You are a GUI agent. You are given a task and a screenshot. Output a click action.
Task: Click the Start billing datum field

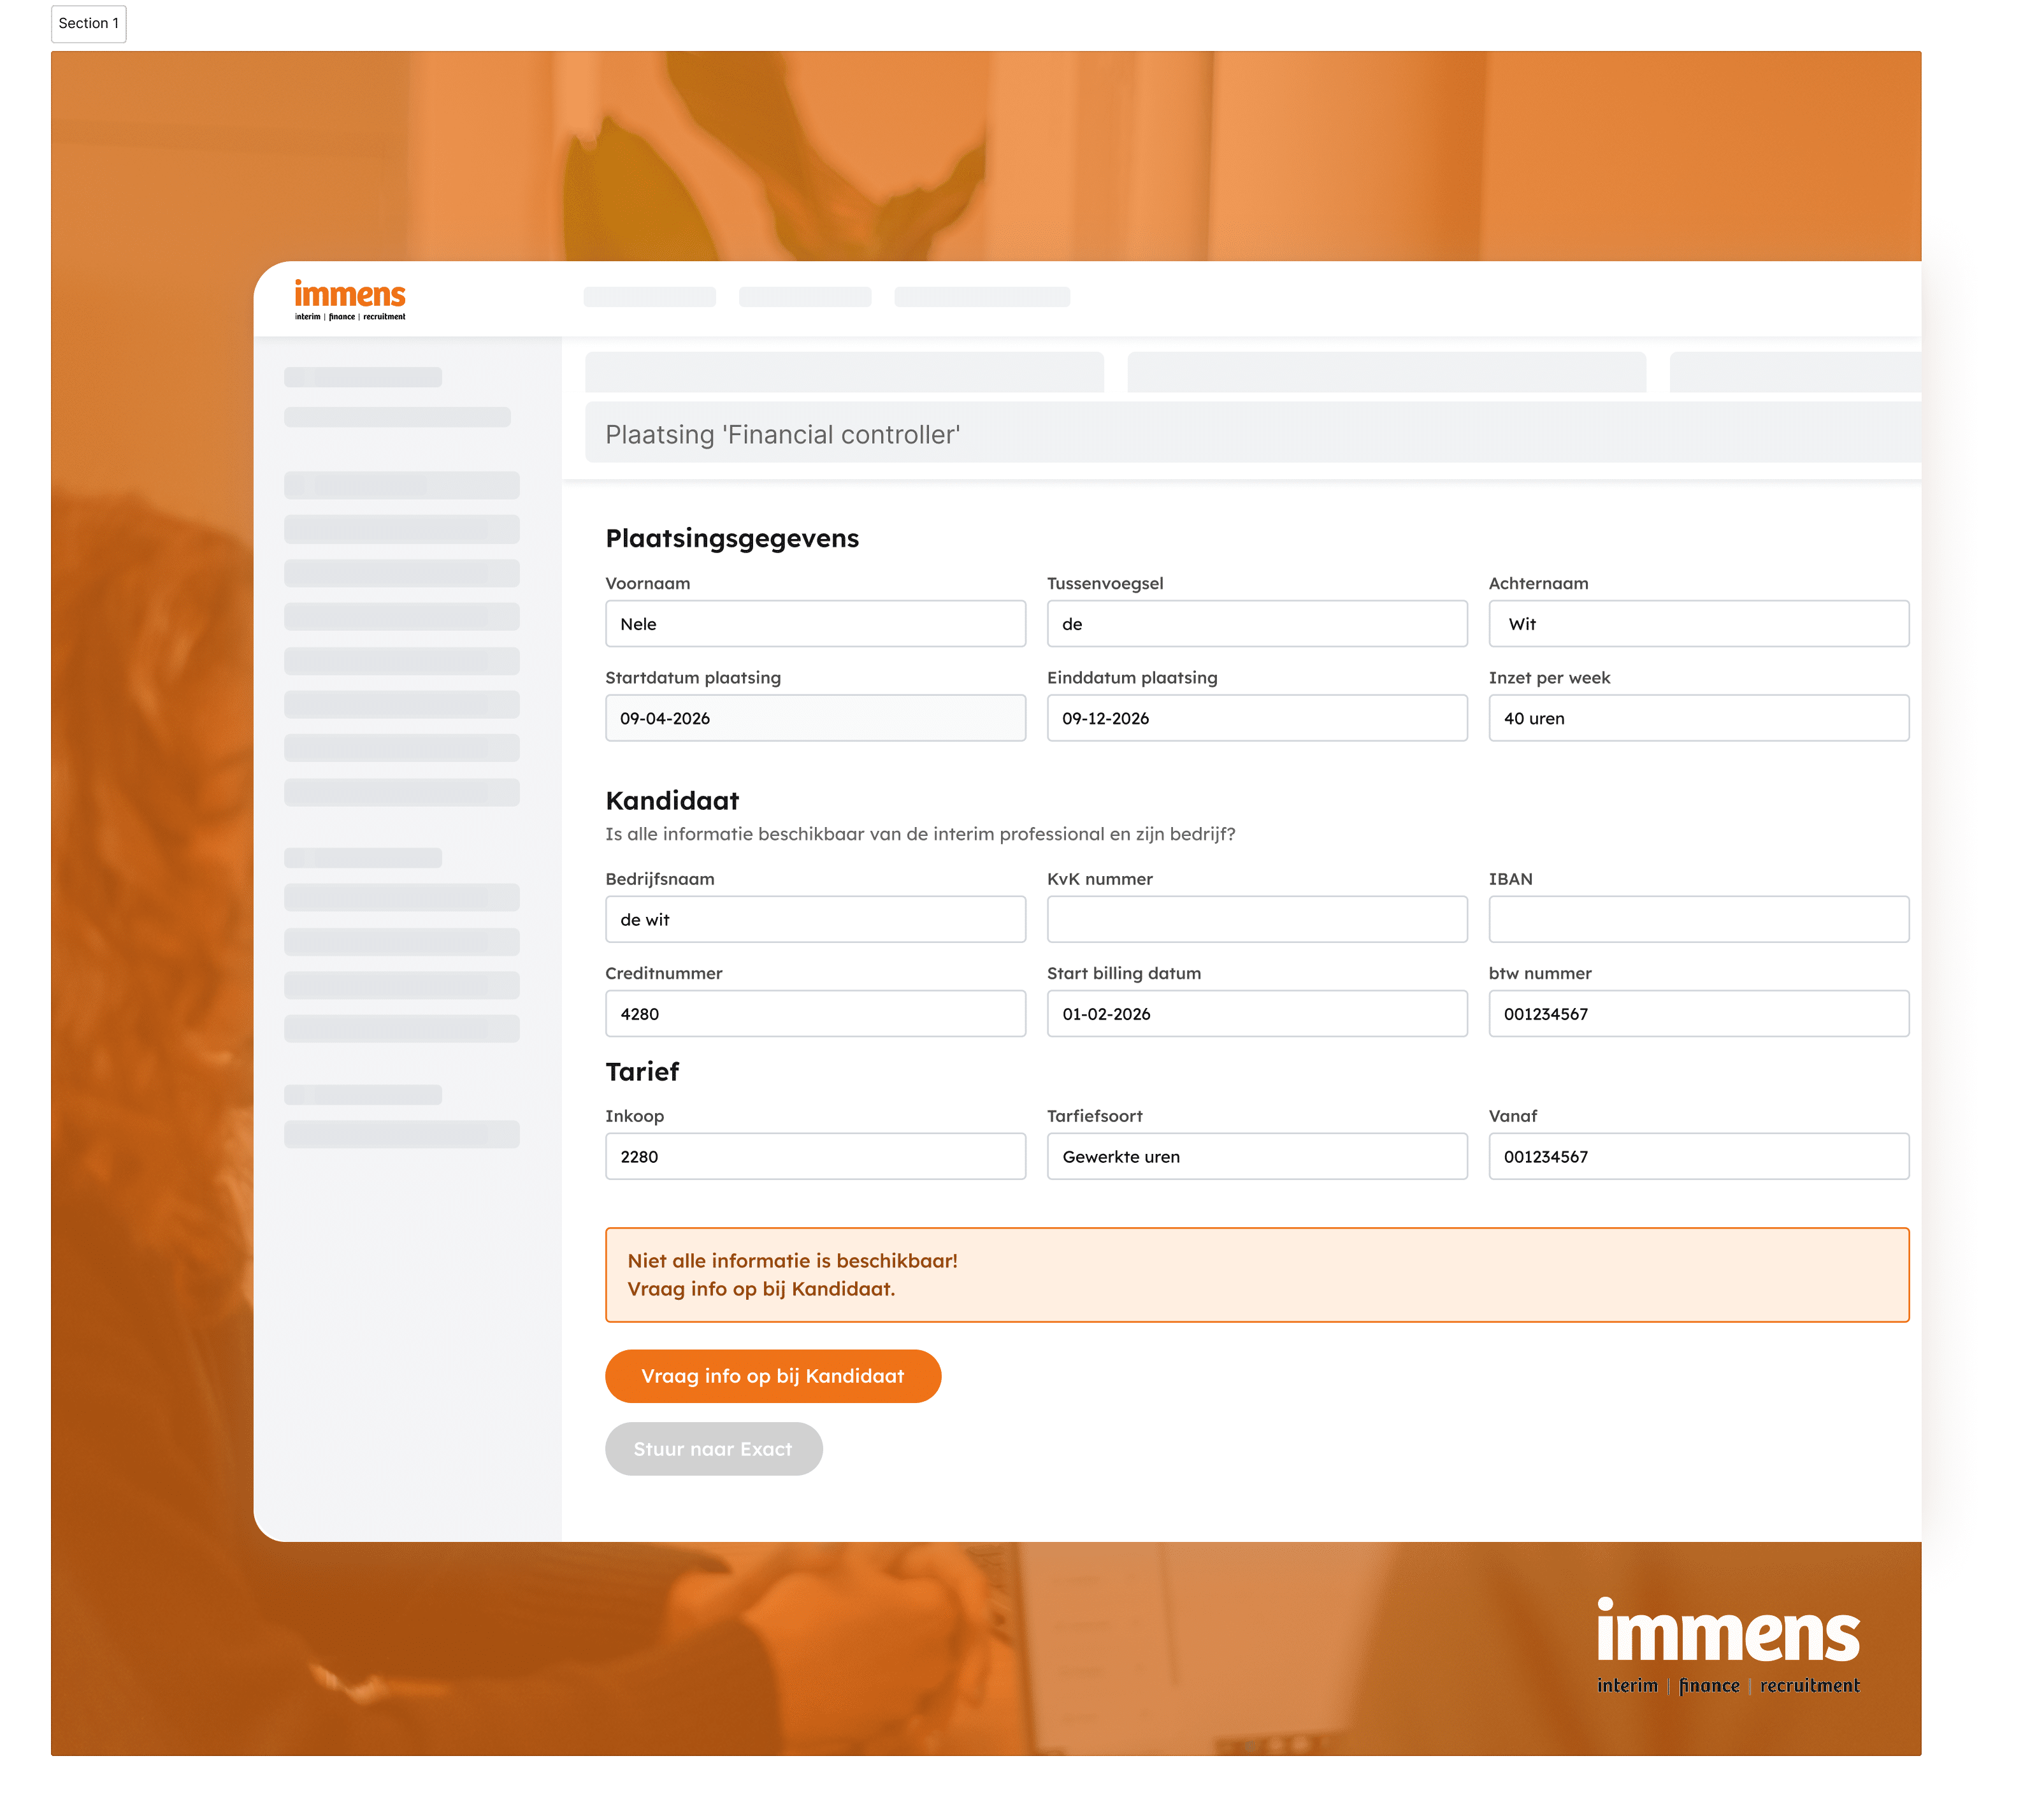point(1256,1013)
